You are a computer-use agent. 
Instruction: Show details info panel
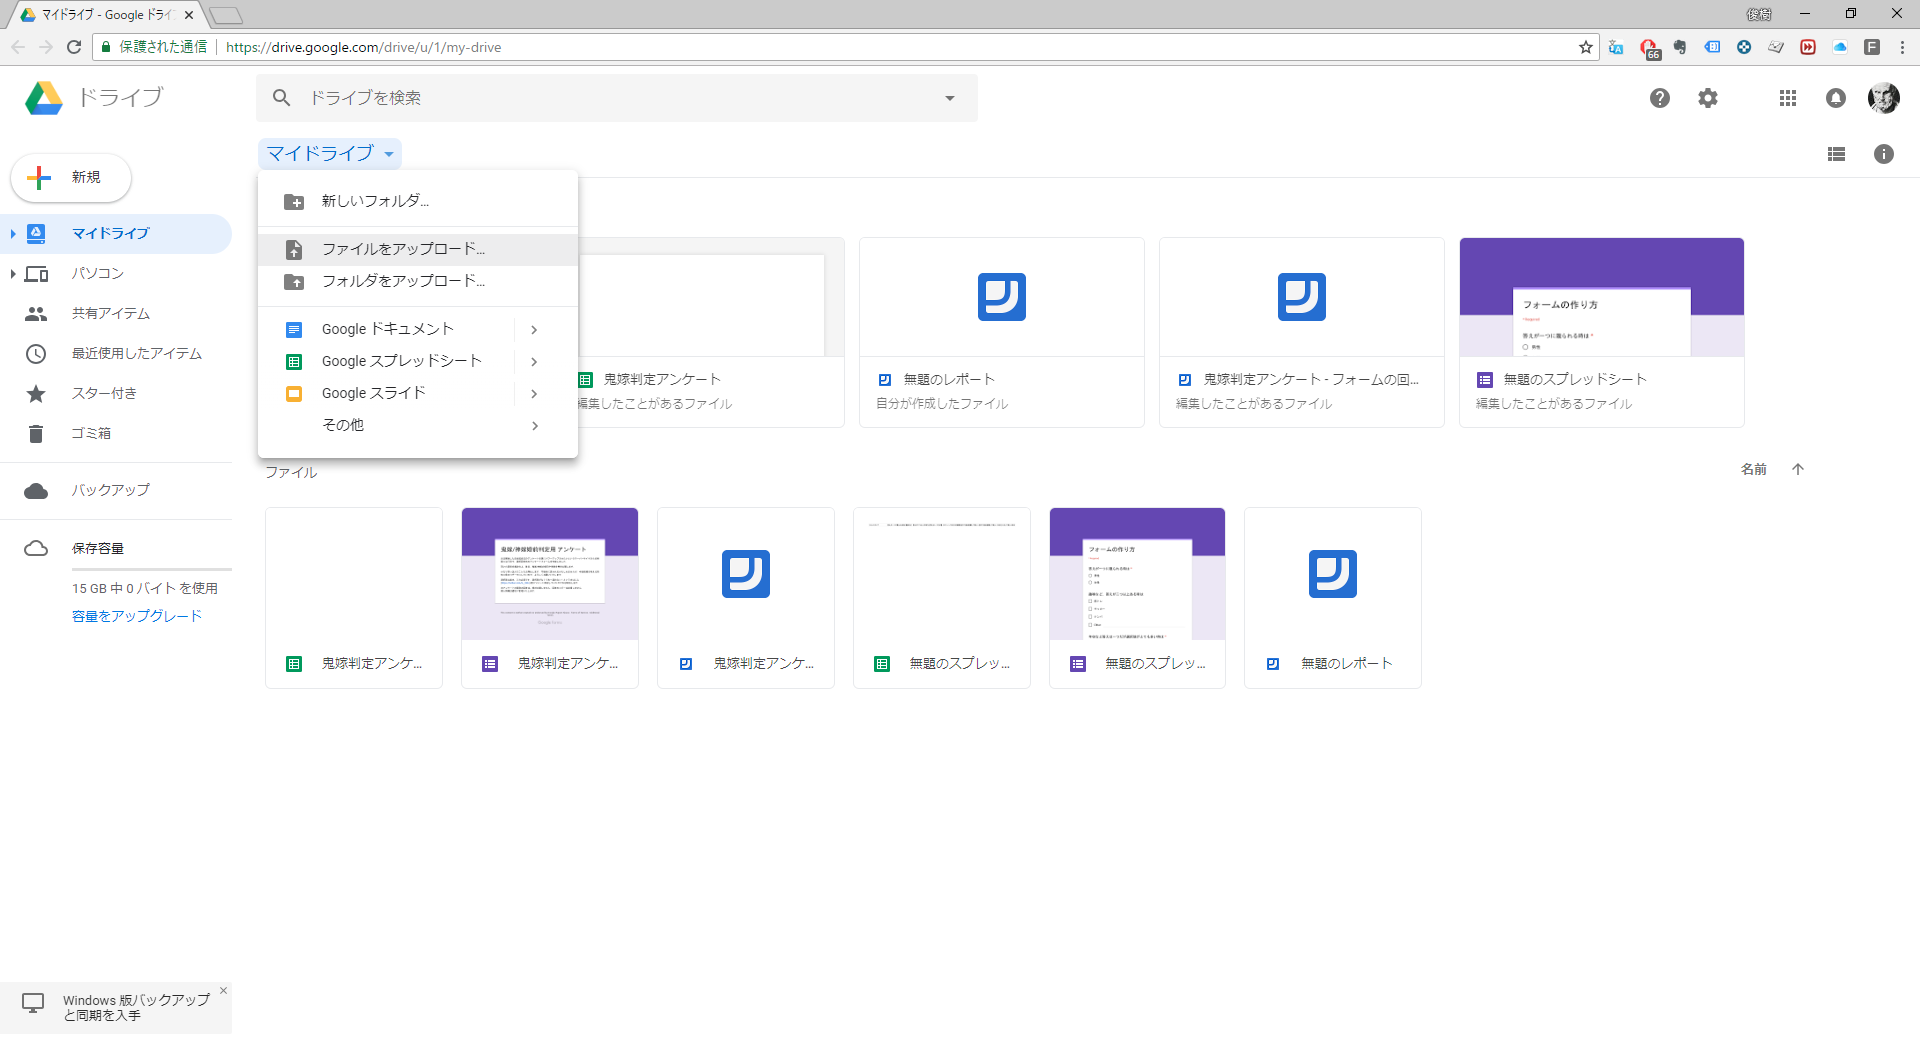1883,154
